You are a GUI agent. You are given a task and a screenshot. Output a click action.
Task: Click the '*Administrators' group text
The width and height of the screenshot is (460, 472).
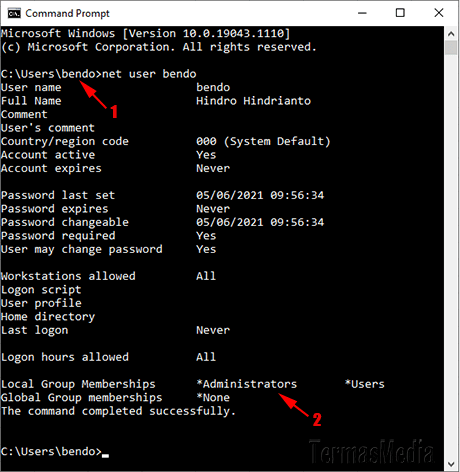247,384
